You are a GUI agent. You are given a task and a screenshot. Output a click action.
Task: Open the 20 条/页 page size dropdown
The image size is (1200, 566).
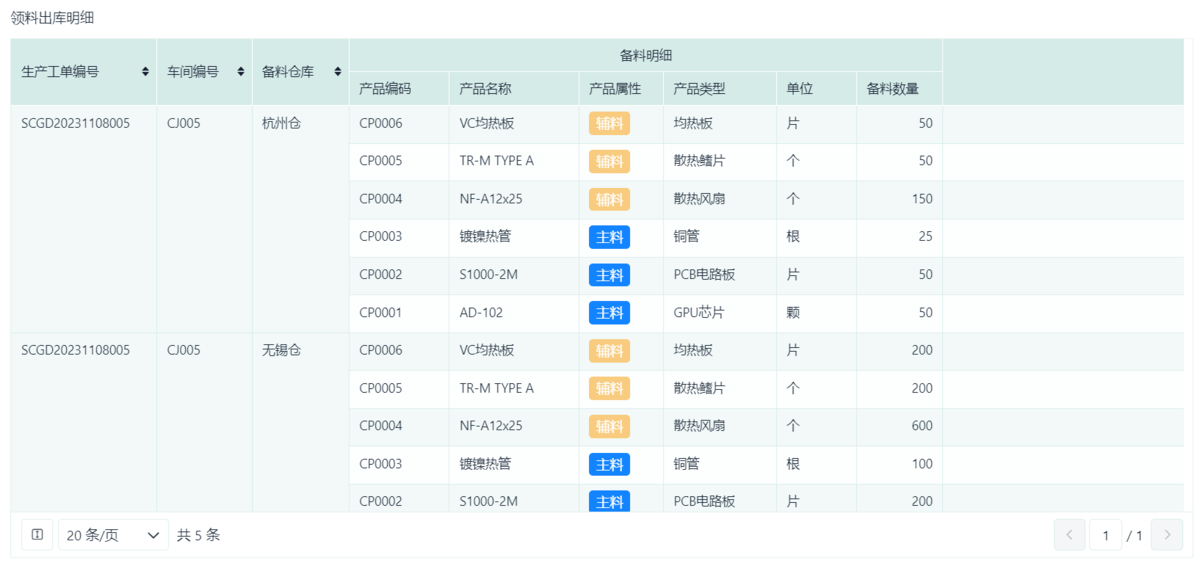(x=113, y=535)
